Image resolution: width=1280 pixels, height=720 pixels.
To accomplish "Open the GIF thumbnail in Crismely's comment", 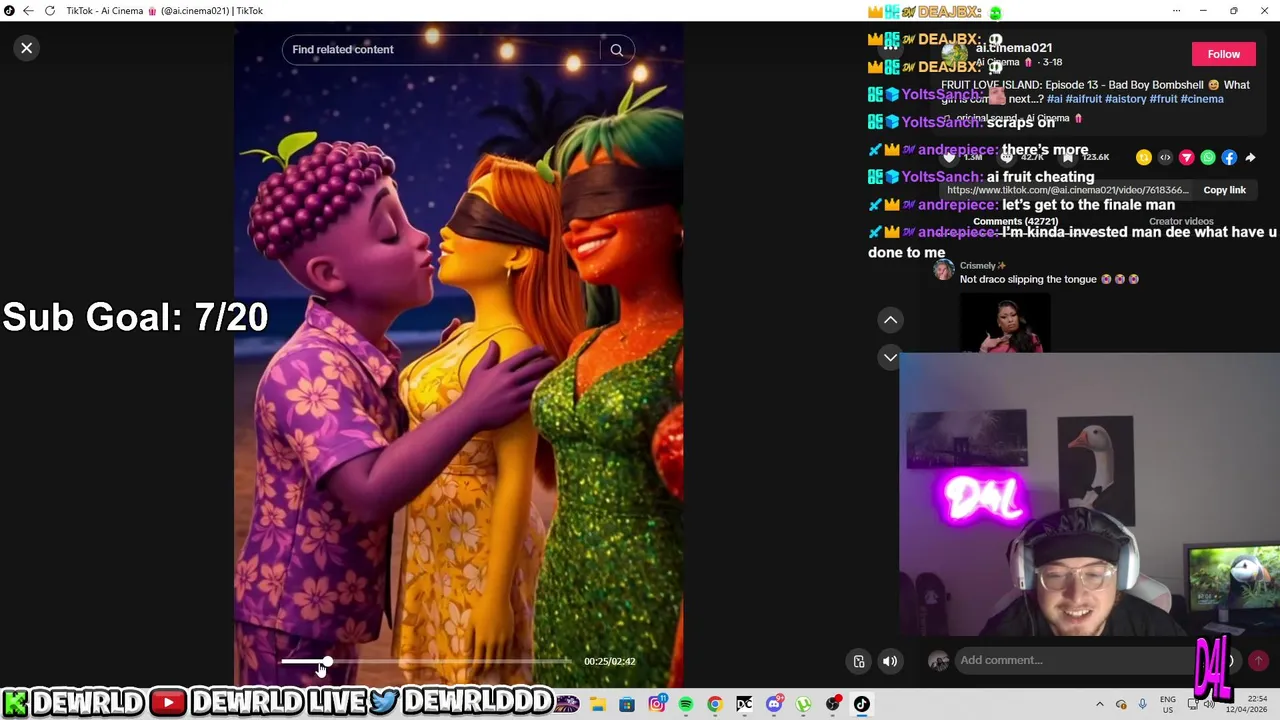I will [1005, 323].
